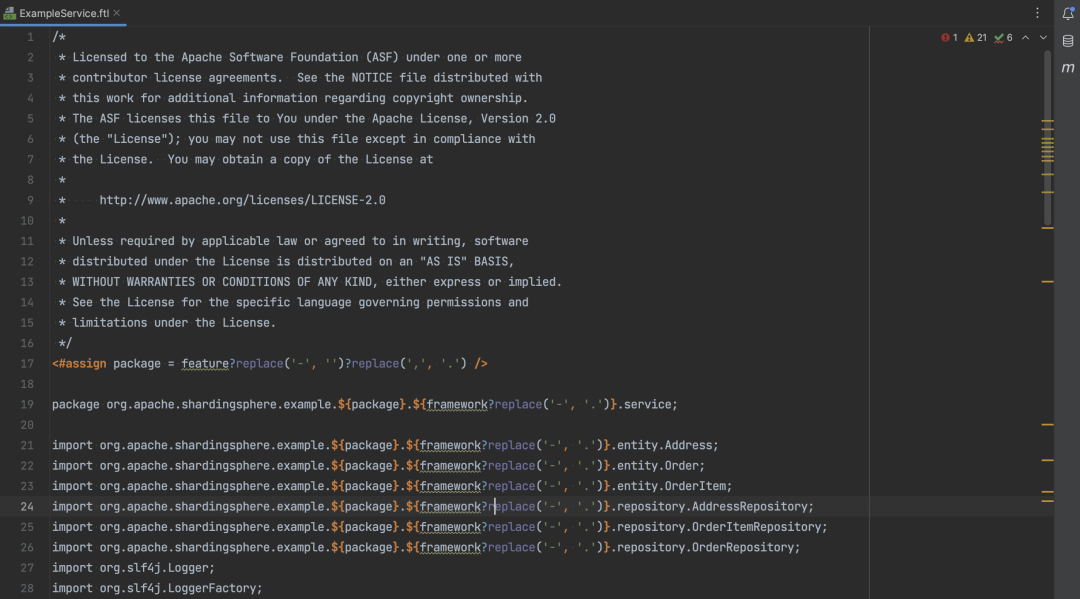
Task: Click 'entity.Address;' import text
Action: tap(667, 445)
